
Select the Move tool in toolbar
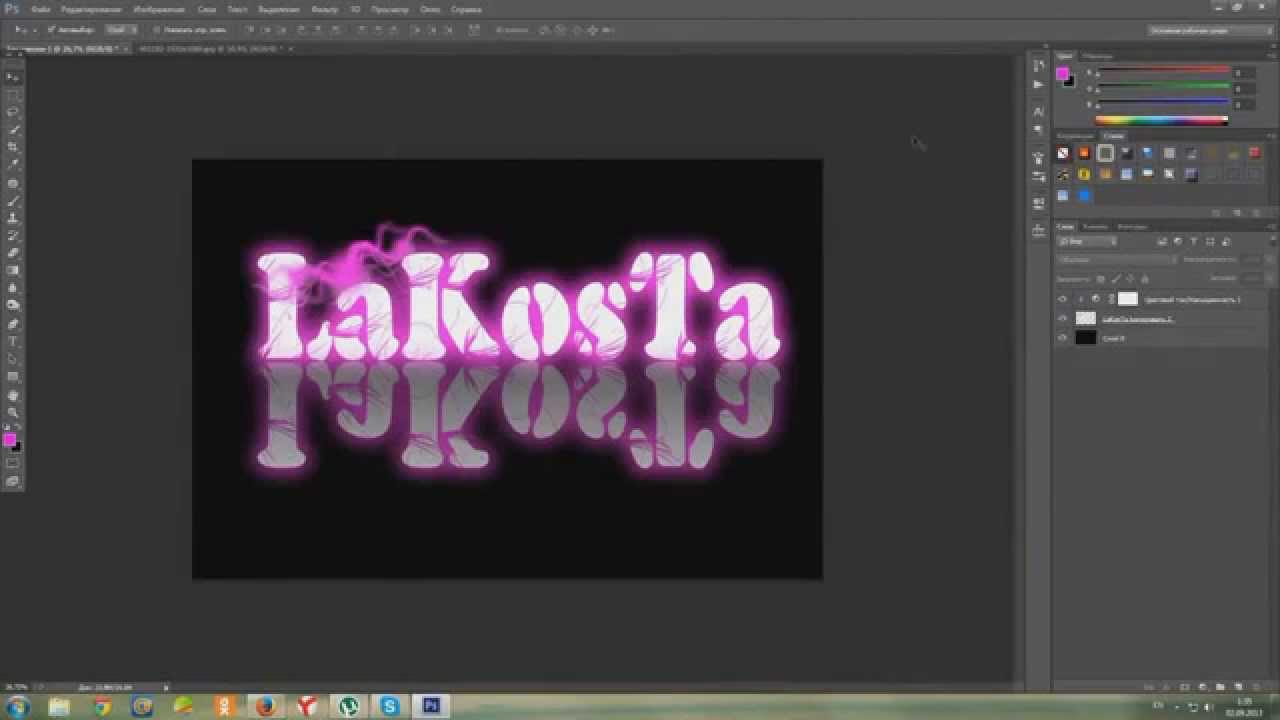click(13, 77)
